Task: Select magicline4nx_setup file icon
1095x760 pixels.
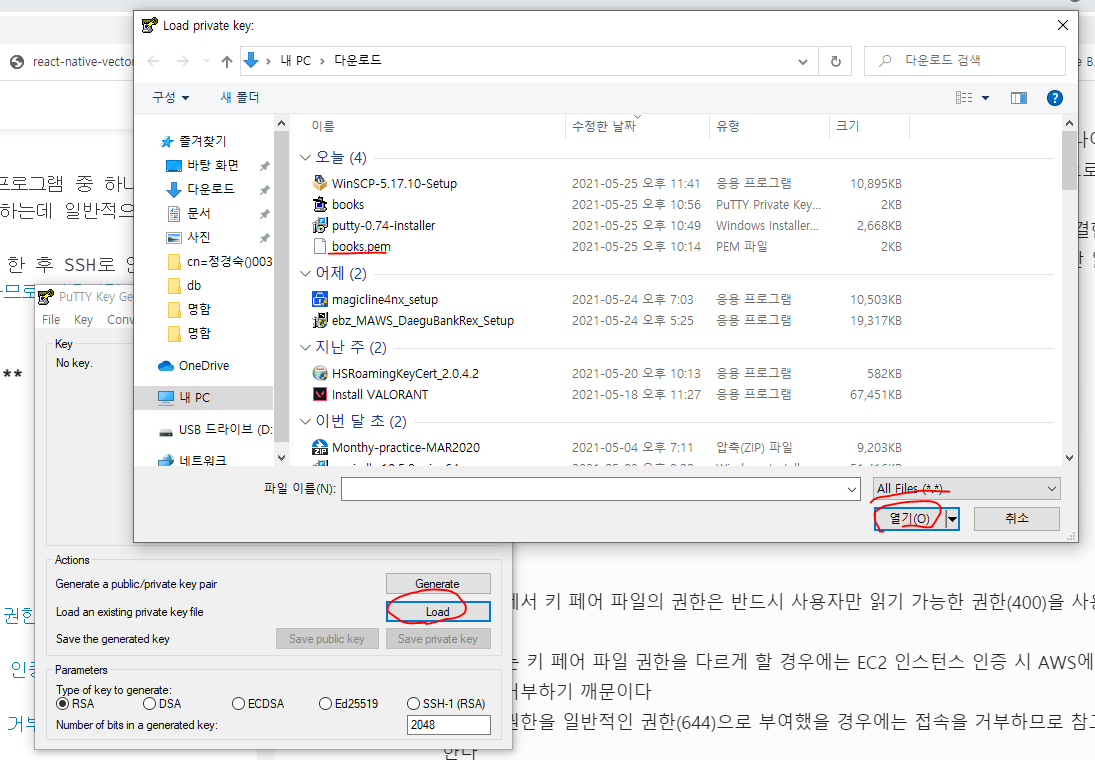Action: pos(320,299)
